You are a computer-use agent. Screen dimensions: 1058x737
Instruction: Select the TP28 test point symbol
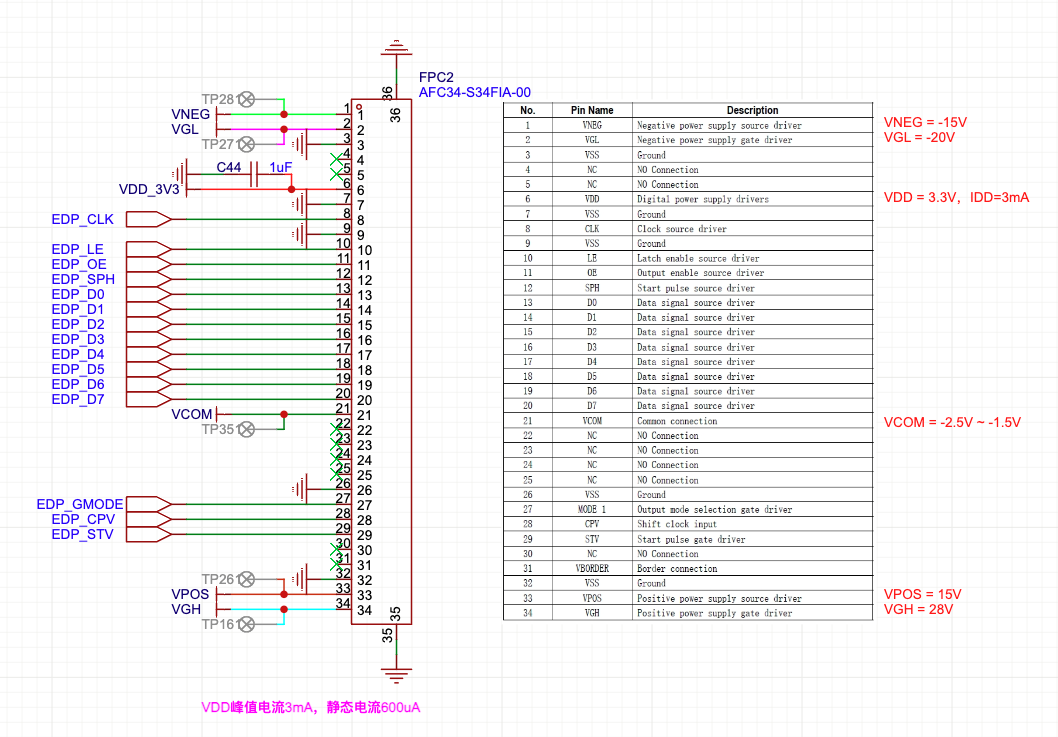(x=247, y=99)
